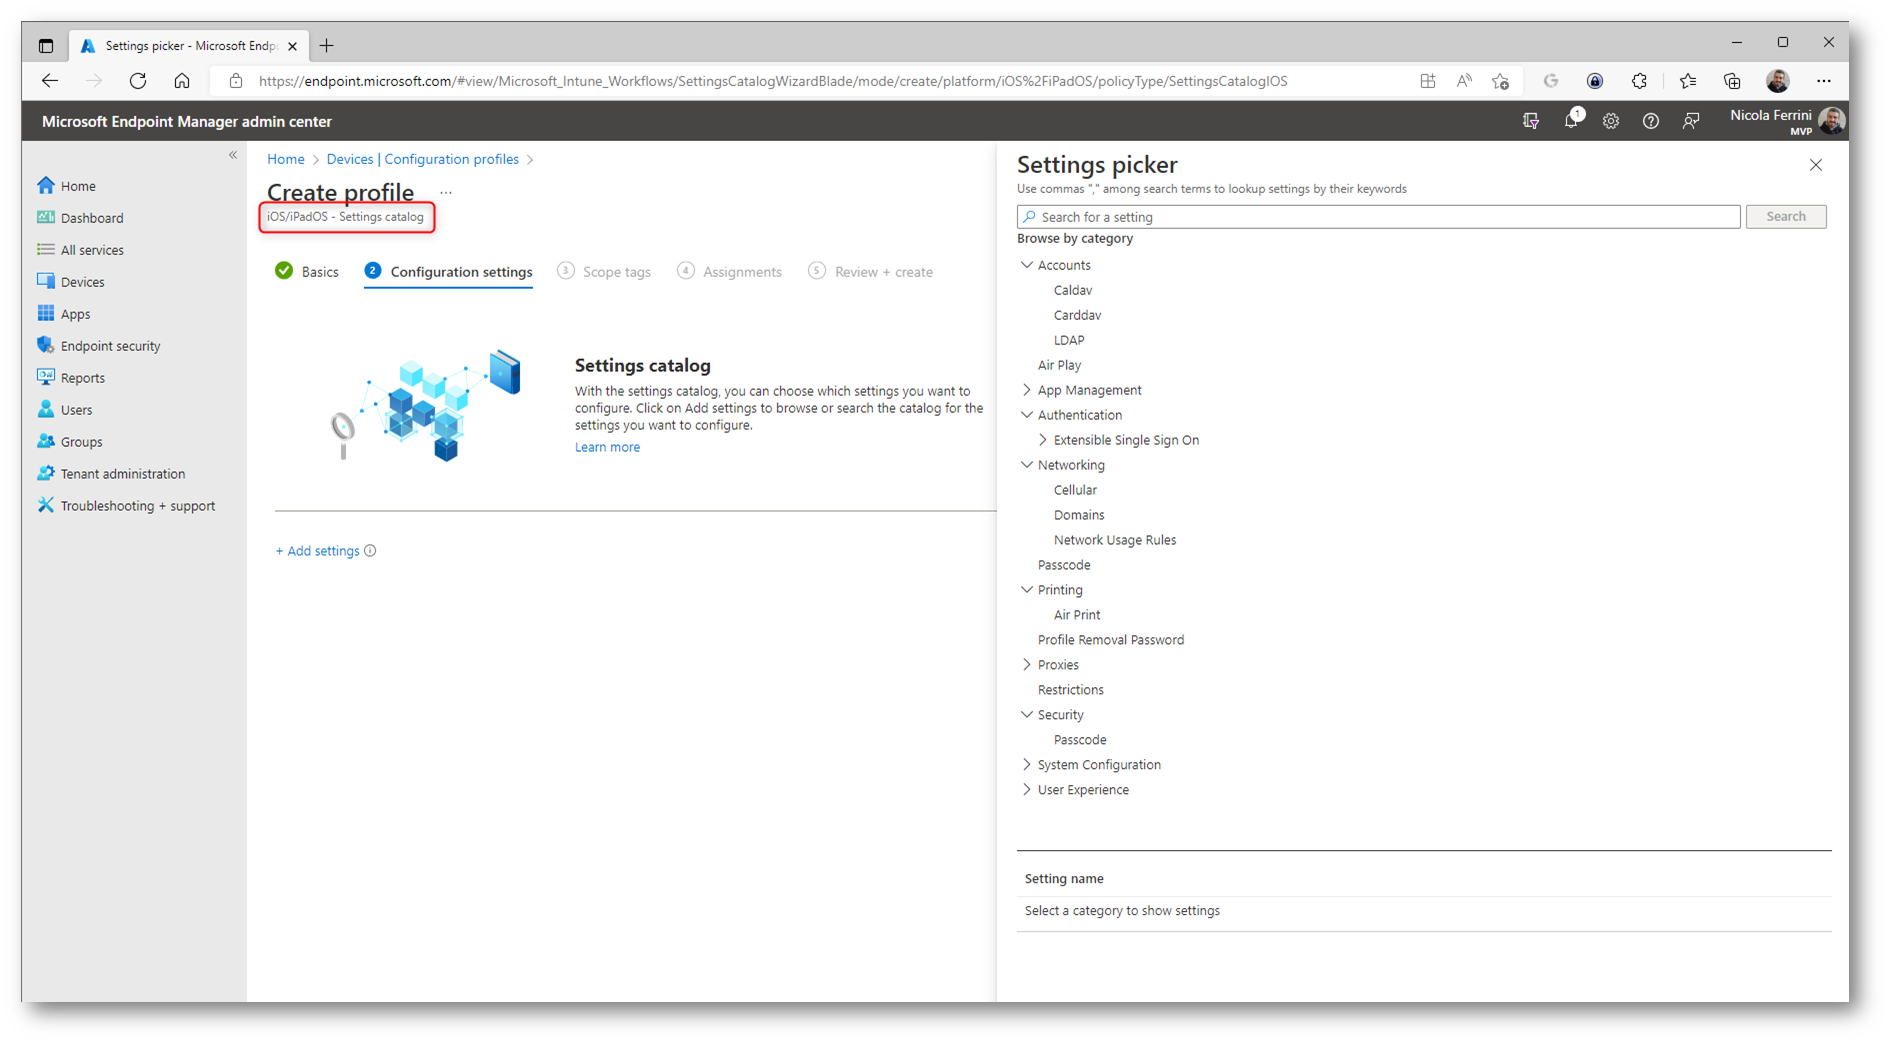Select LDAP category
This screenshot has width=1891, height=1044.
[x=1068, y=340]
